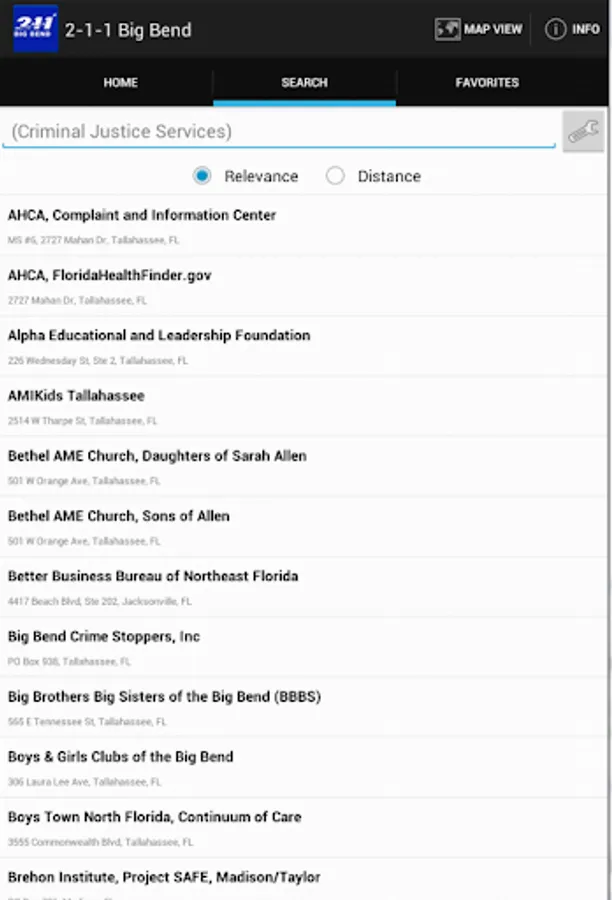Image resolution: width=612 pixels, height=900 pixels.
Task: Click the MAP VIEW label
Action: (493, 29)
